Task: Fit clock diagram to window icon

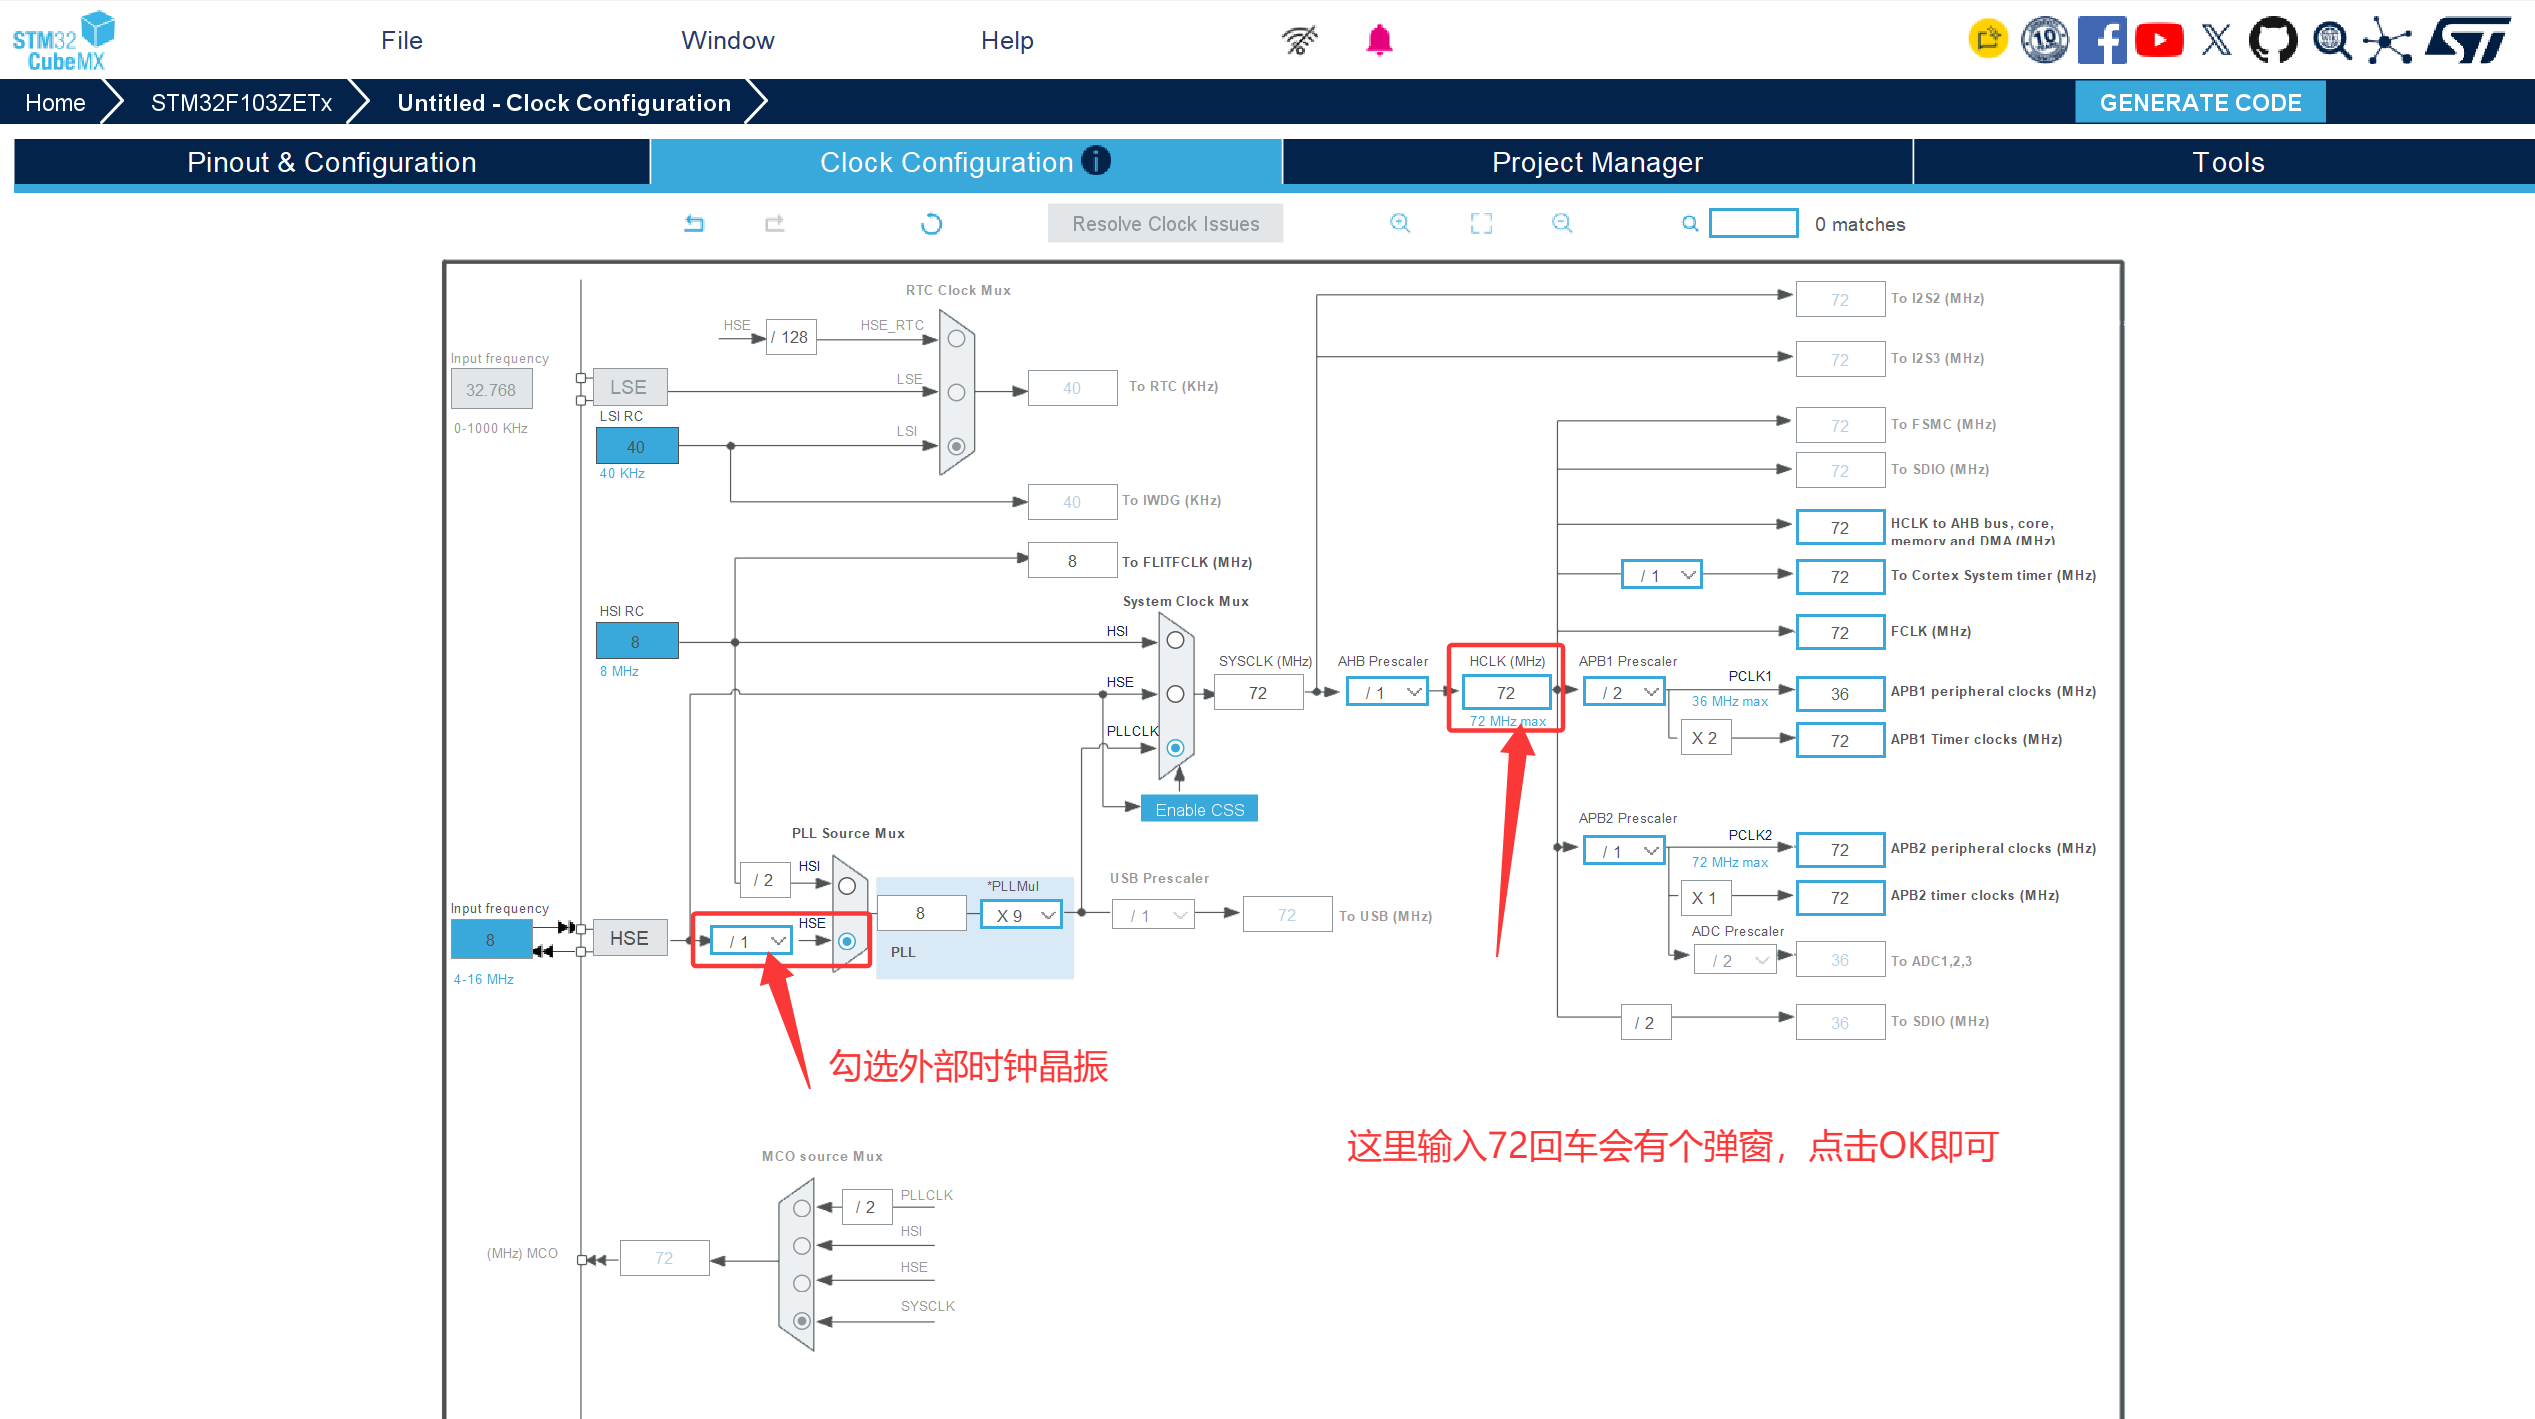Action: (x=1481, y=224)
